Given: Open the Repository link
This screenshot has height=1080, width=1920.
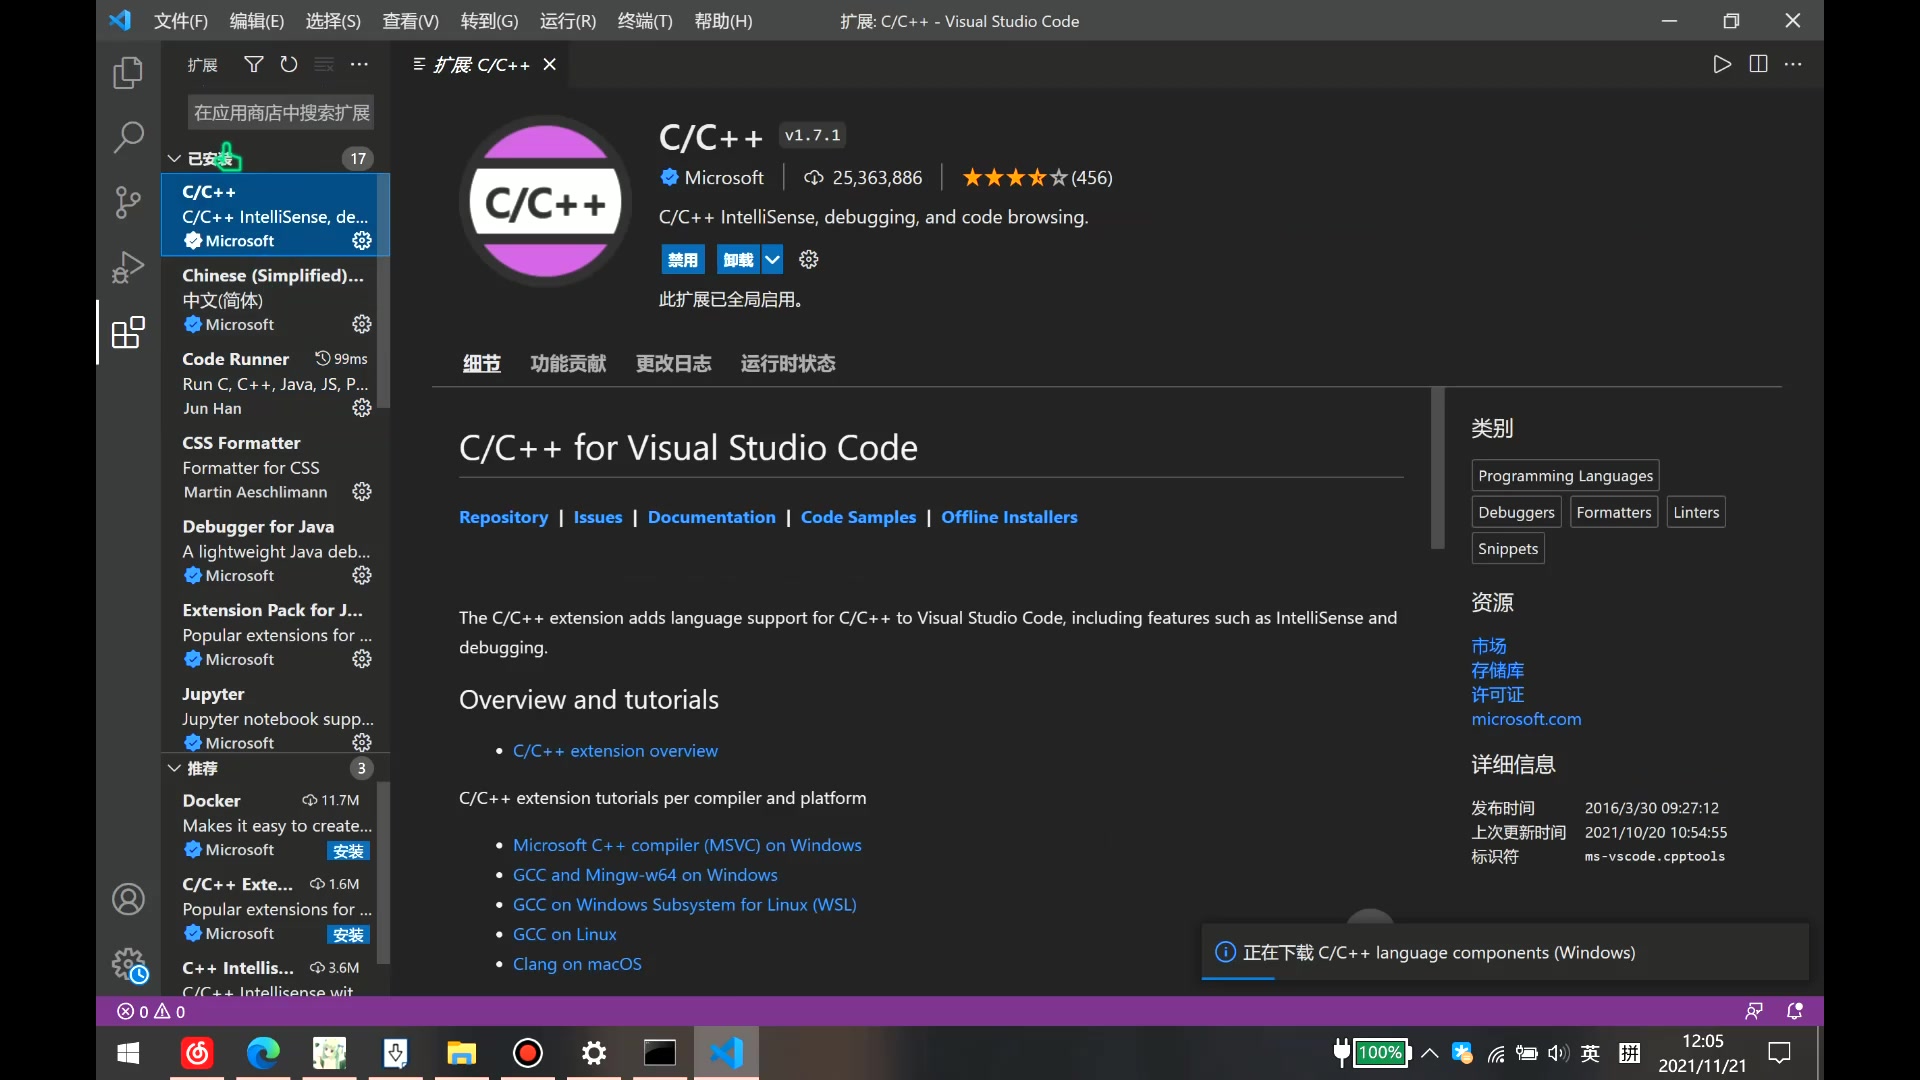Looking at the screenshot, I should (x=503, y=517).
